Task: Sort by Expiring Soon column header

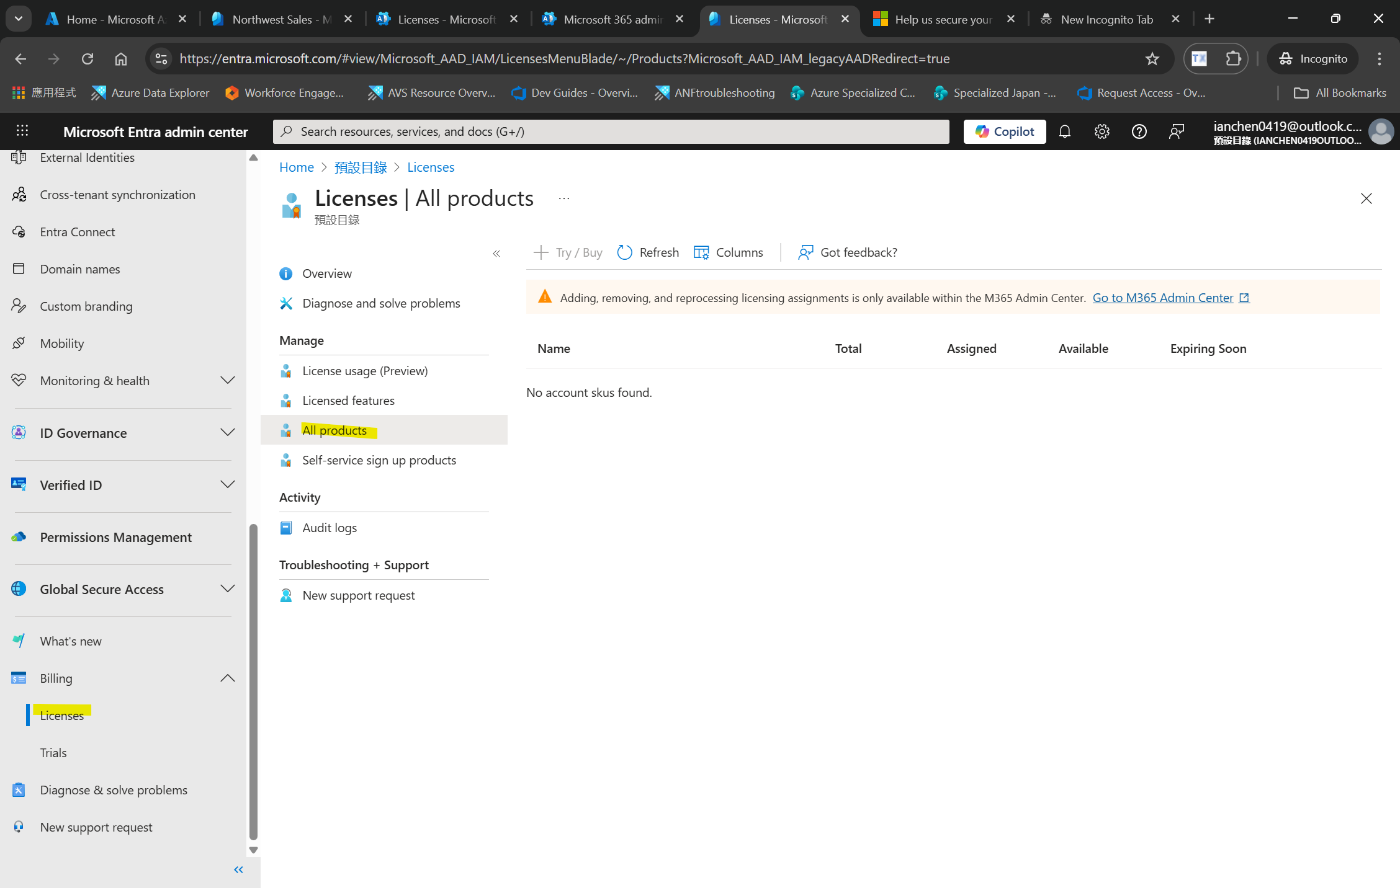Action: click(1208, 349)
